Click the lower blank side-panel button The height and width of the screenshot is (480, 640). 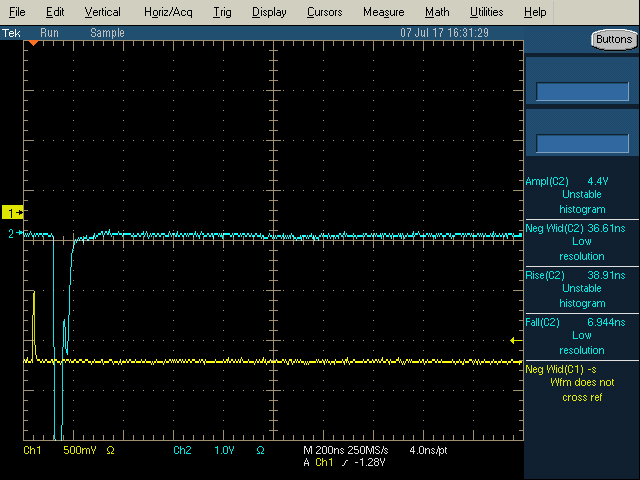[x=582, y=143]
